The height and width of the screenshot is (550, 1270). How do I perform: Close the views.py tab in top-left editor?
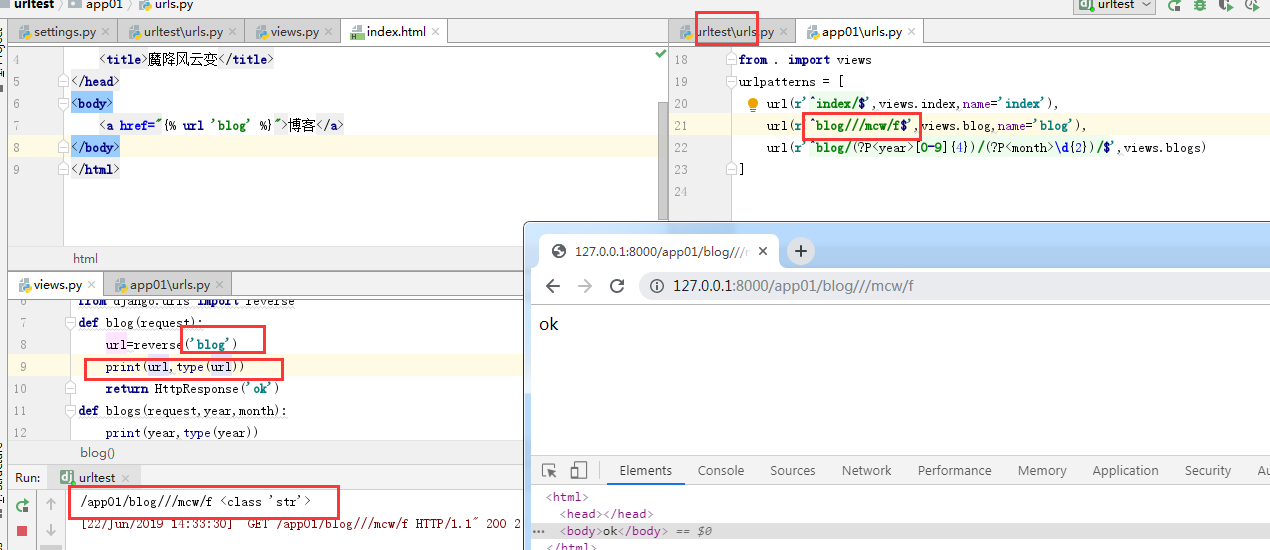pos(330,32)
